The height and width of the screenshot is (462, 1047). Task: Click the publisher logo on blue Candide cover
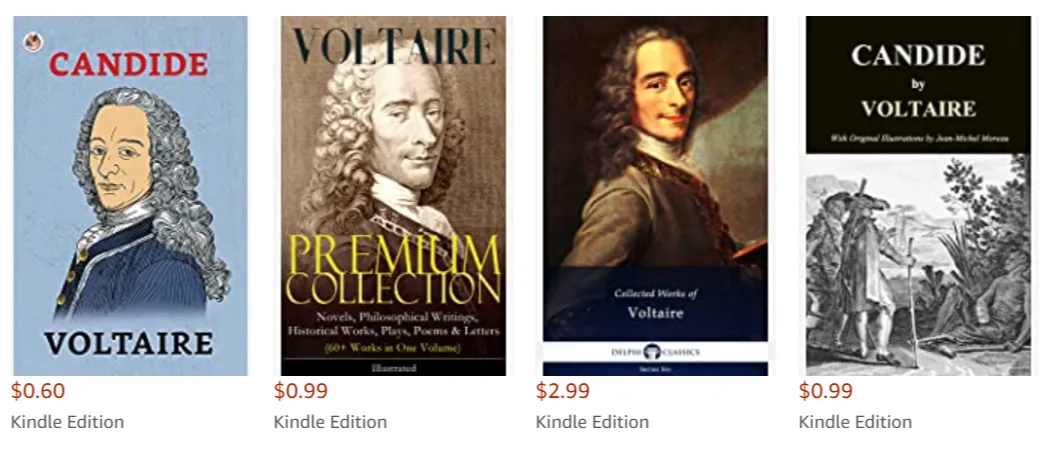point(32,42)
